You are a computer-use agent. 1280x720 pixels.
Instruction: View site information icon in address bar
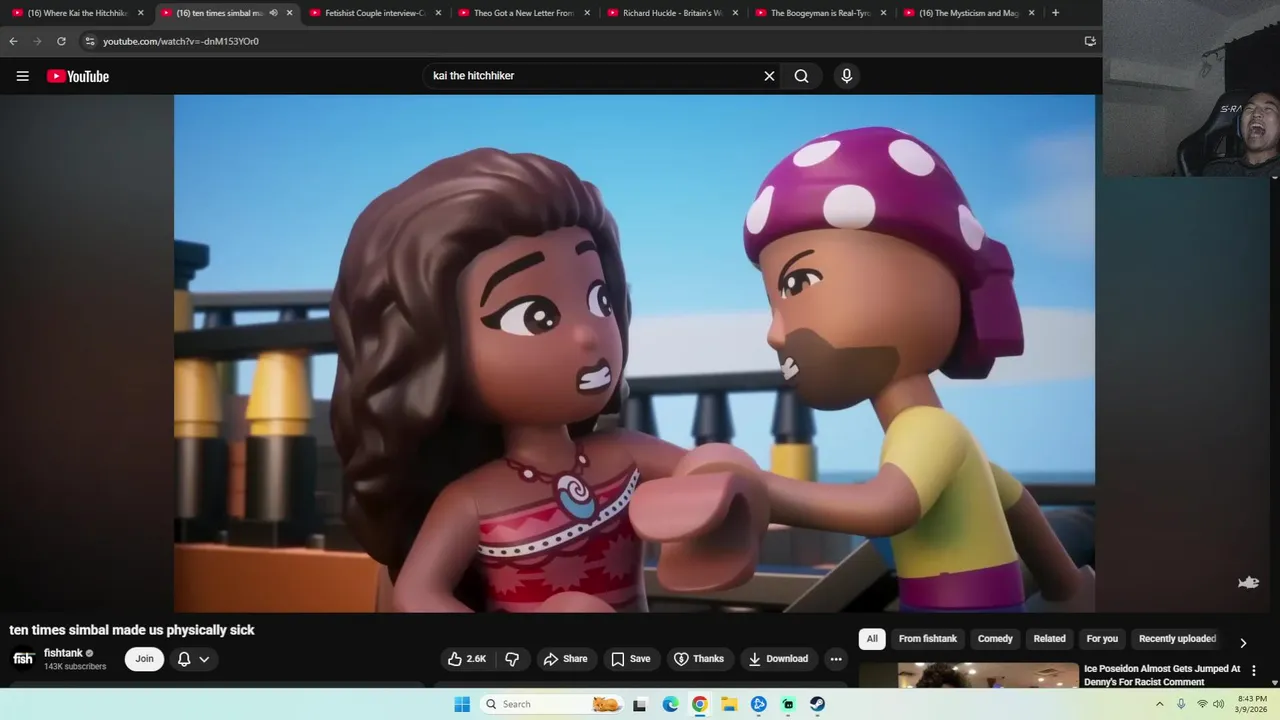pyautogui.click(x=90, y=41)
